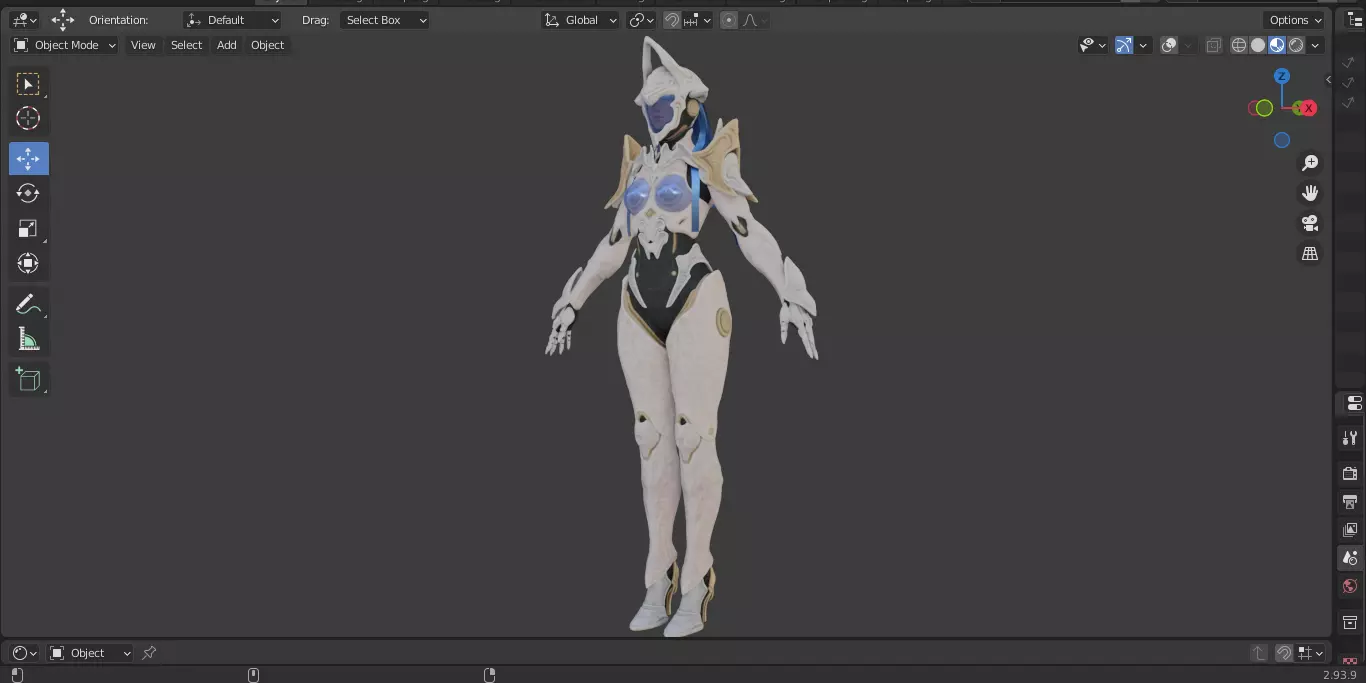Viewport: 1366px width, 683px height.
Task: Switch perspective/orthographic grid icon
Action: [x=1310, y=254]
